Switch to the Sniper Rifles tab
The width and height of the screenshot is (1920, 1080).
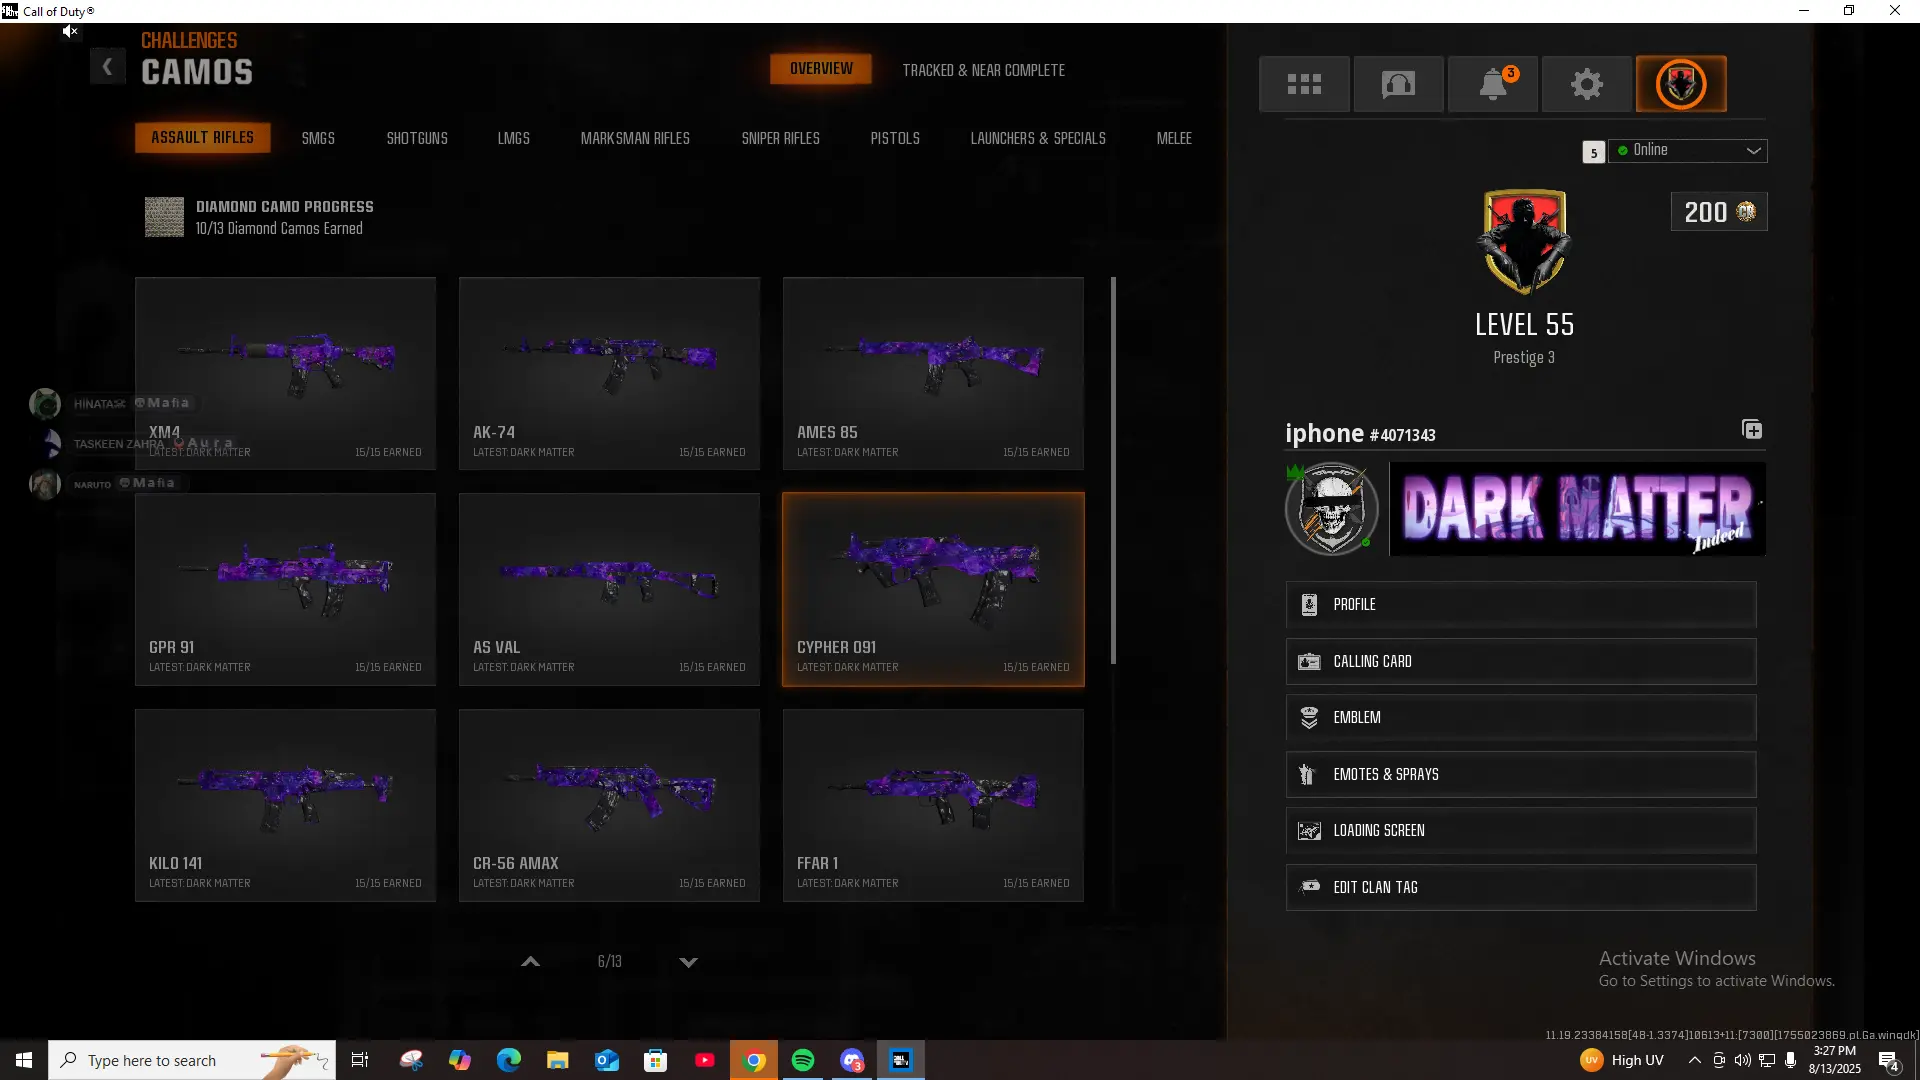click(780, 138)
